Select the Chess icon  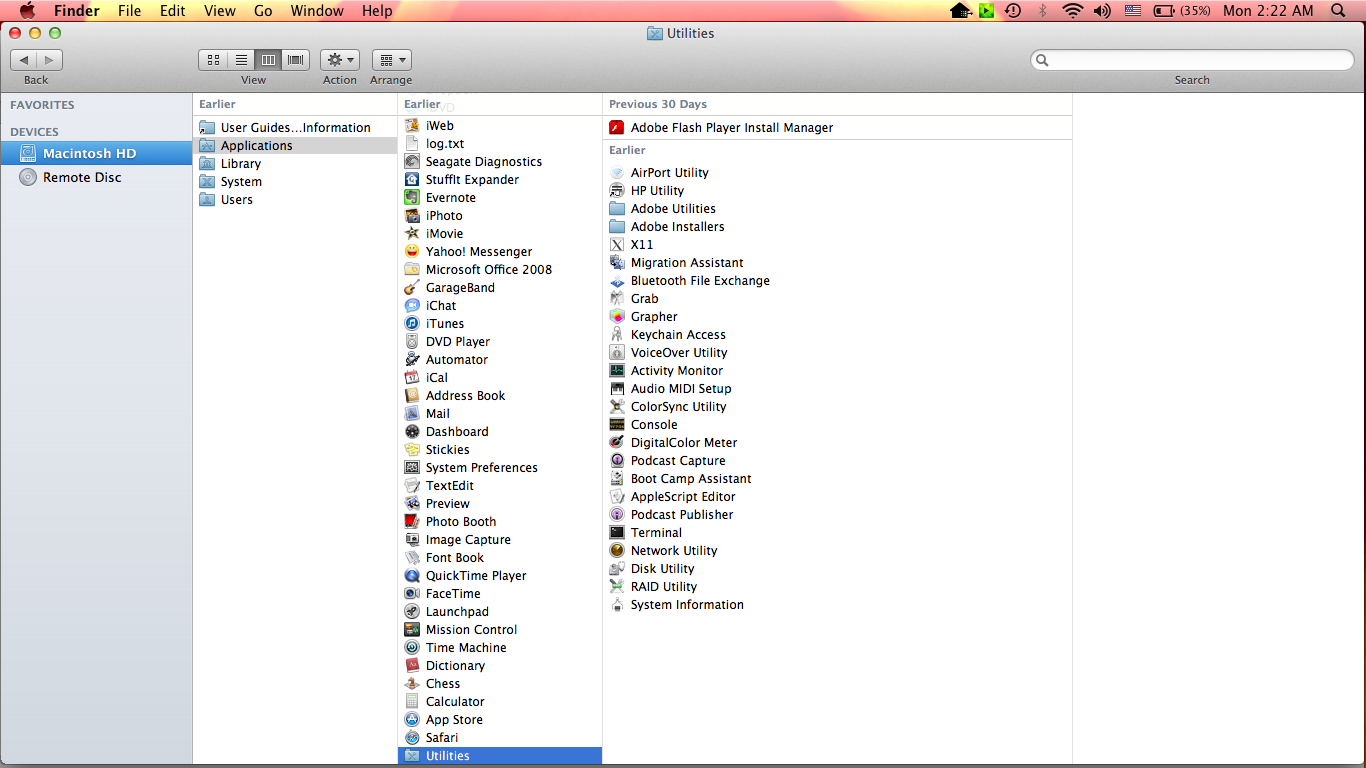412,684
